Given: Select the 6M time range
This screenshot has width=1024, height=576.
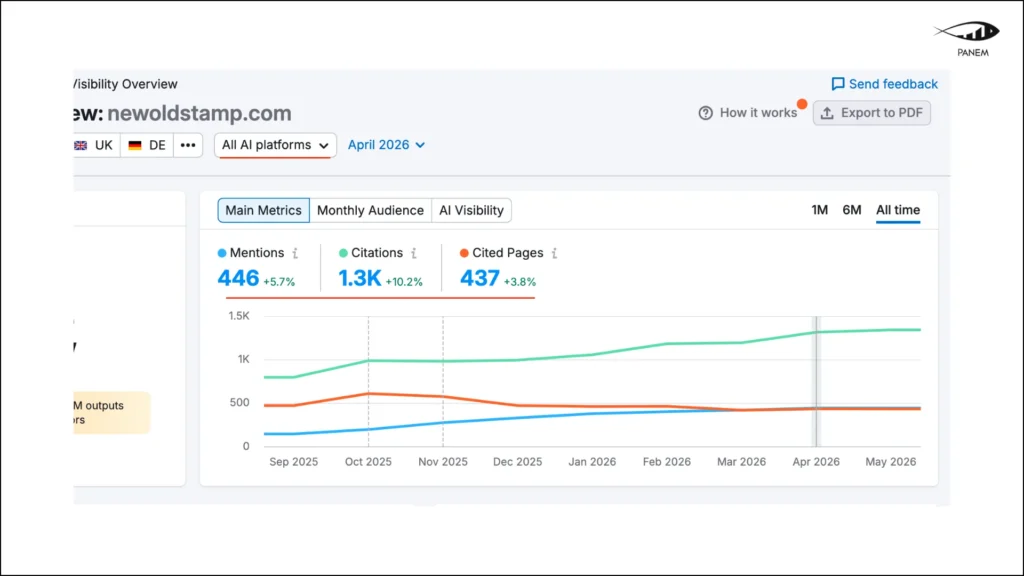Looking at the screenshot, I should [x=852, y=210].
